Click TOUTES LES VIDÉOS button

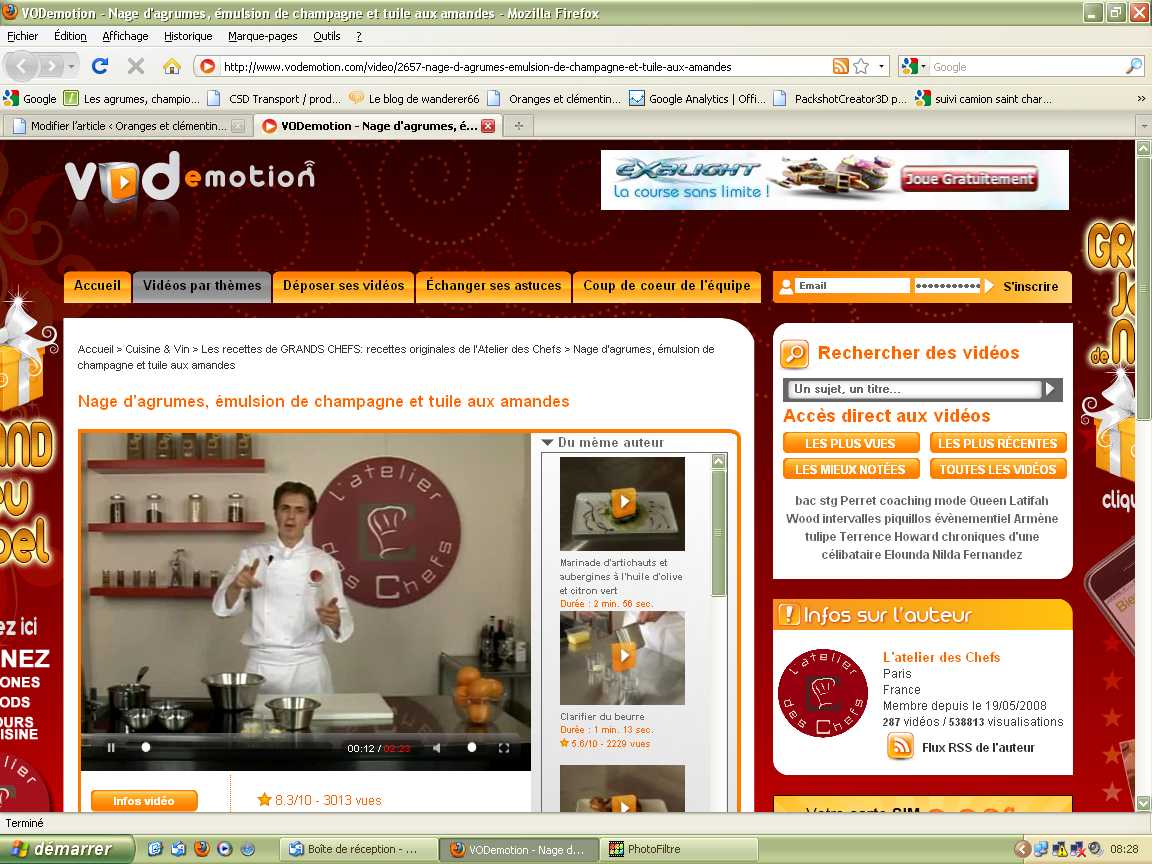[998, 469]
